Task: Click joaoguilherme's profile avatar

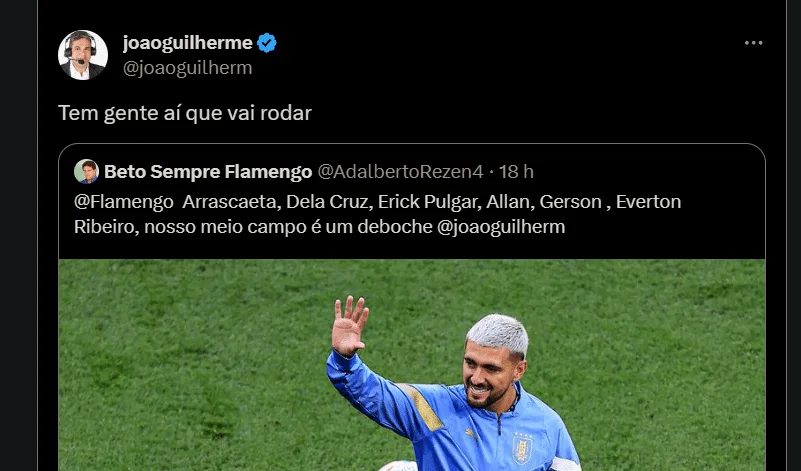Action: click(83, 55)
